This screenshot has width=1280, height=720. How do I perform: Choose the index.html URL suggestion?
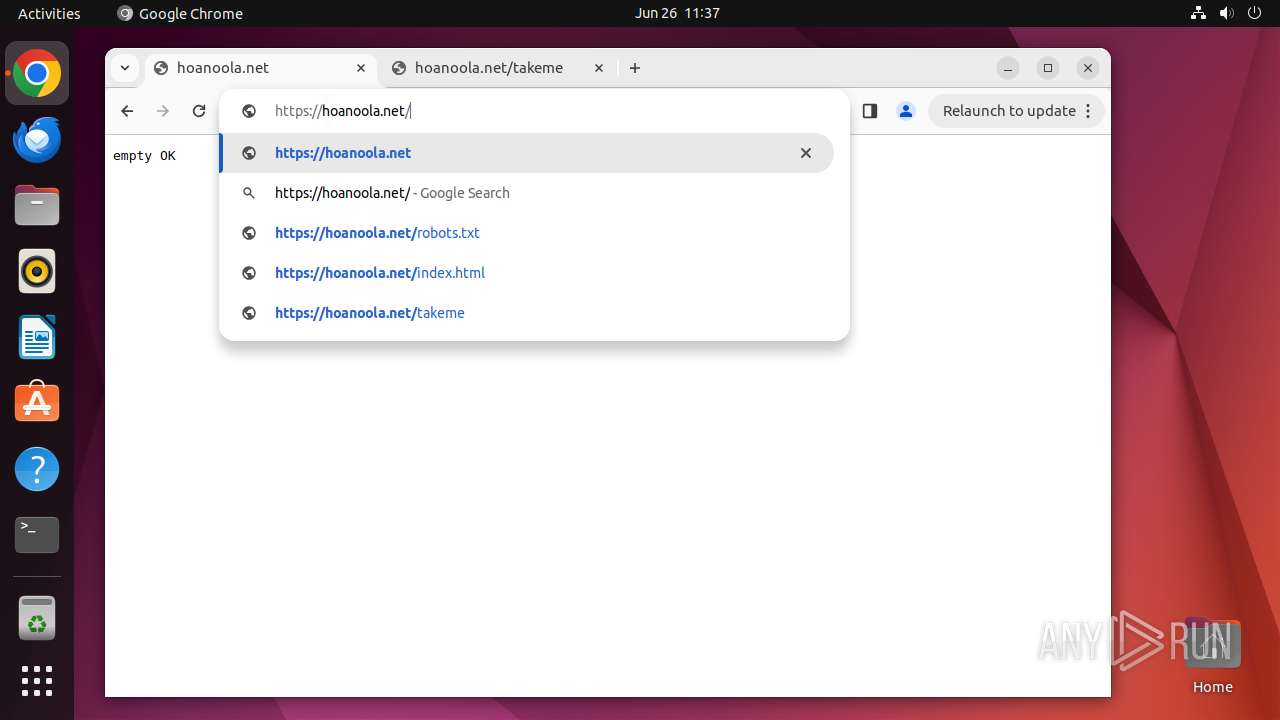click(526, 273)
